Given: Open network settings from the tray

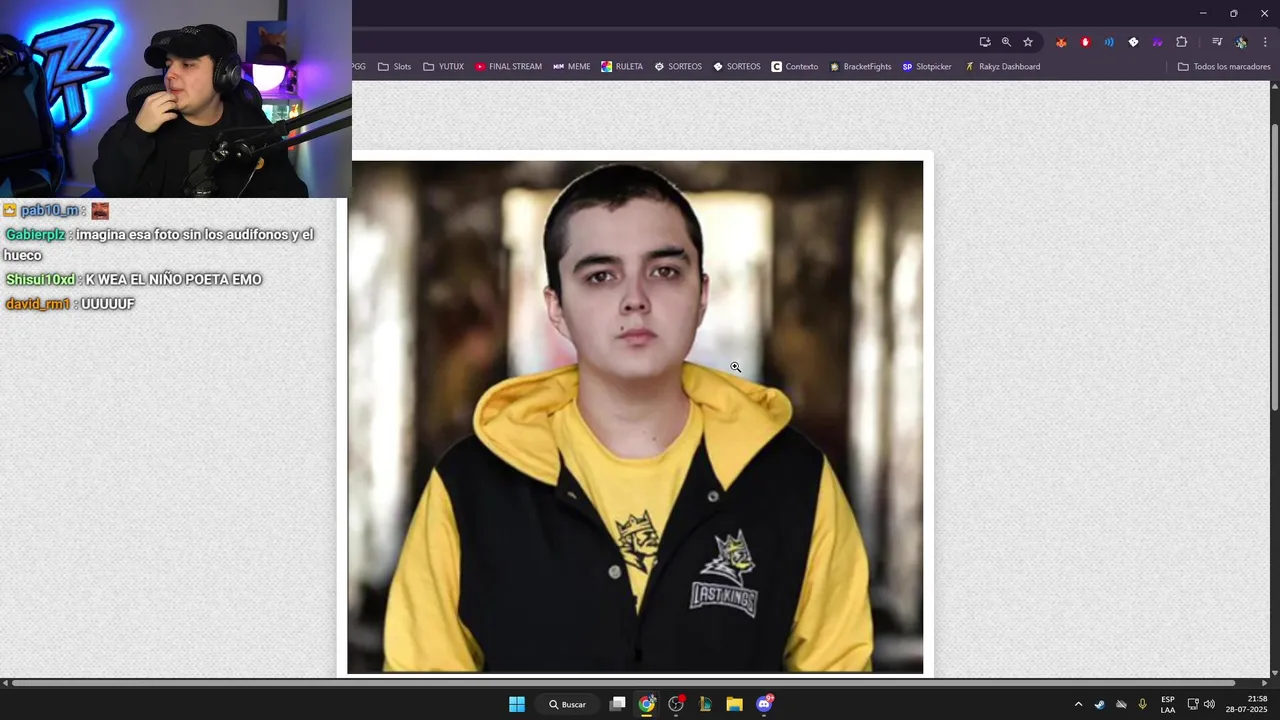Looking at the screenshot, I should (1192, 704).
